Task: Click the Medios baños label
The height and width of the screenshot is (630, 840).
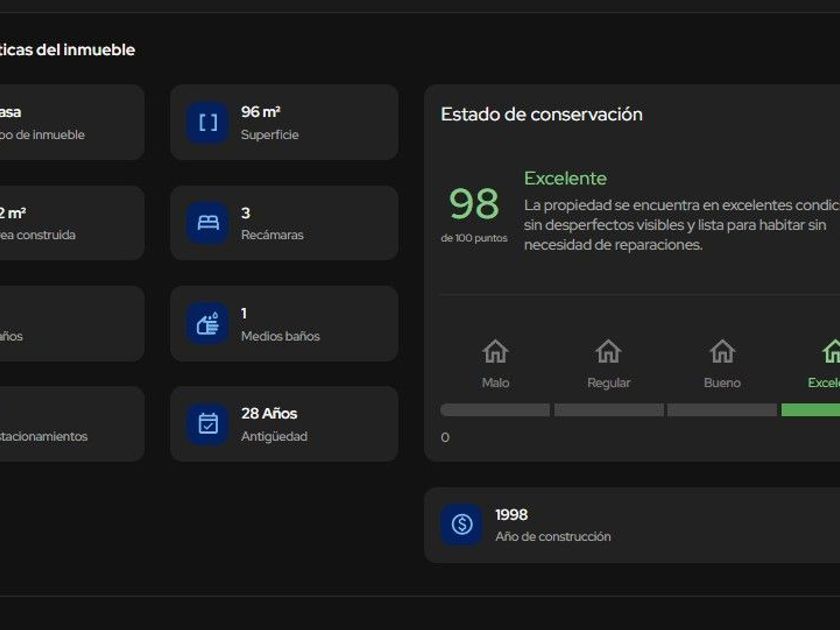Action: (280, 336)
